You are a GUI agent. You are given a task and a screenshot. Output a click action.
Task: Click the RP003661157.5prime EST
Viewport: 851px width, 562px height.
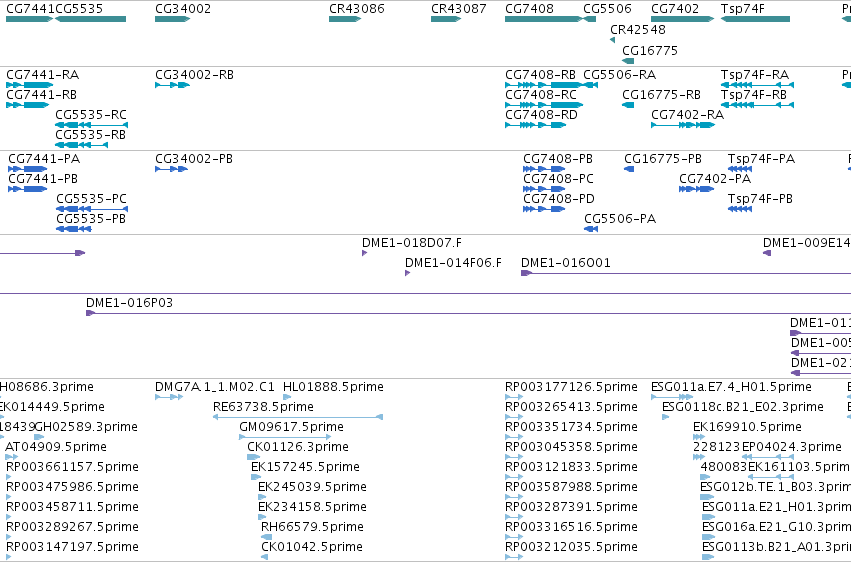[8, 477]
